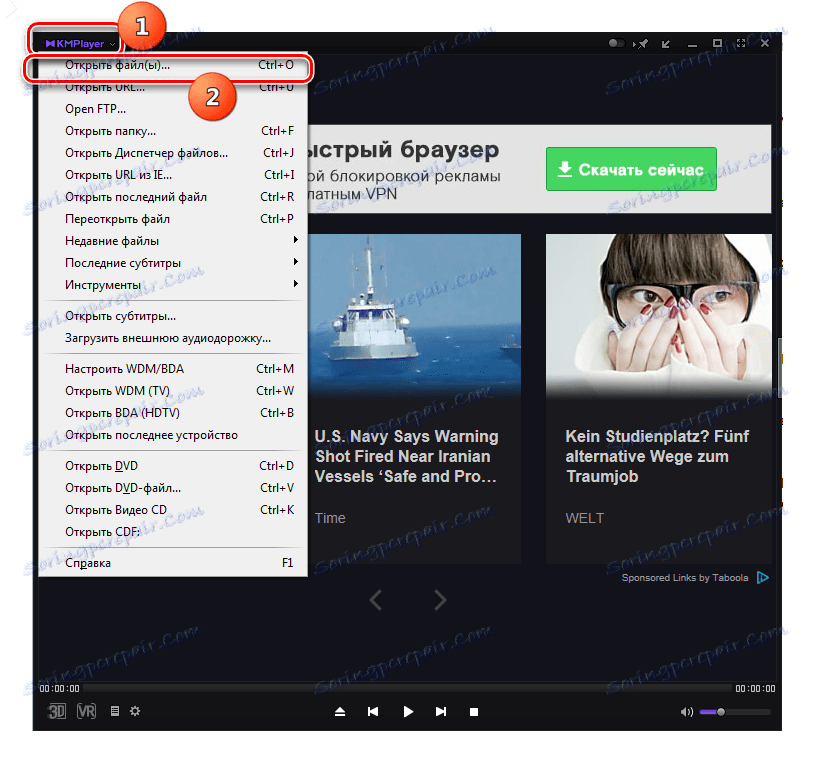This screenshot has height=763, width=815.
Task: Toggle the VR mode icon
Action: point(86,711)
